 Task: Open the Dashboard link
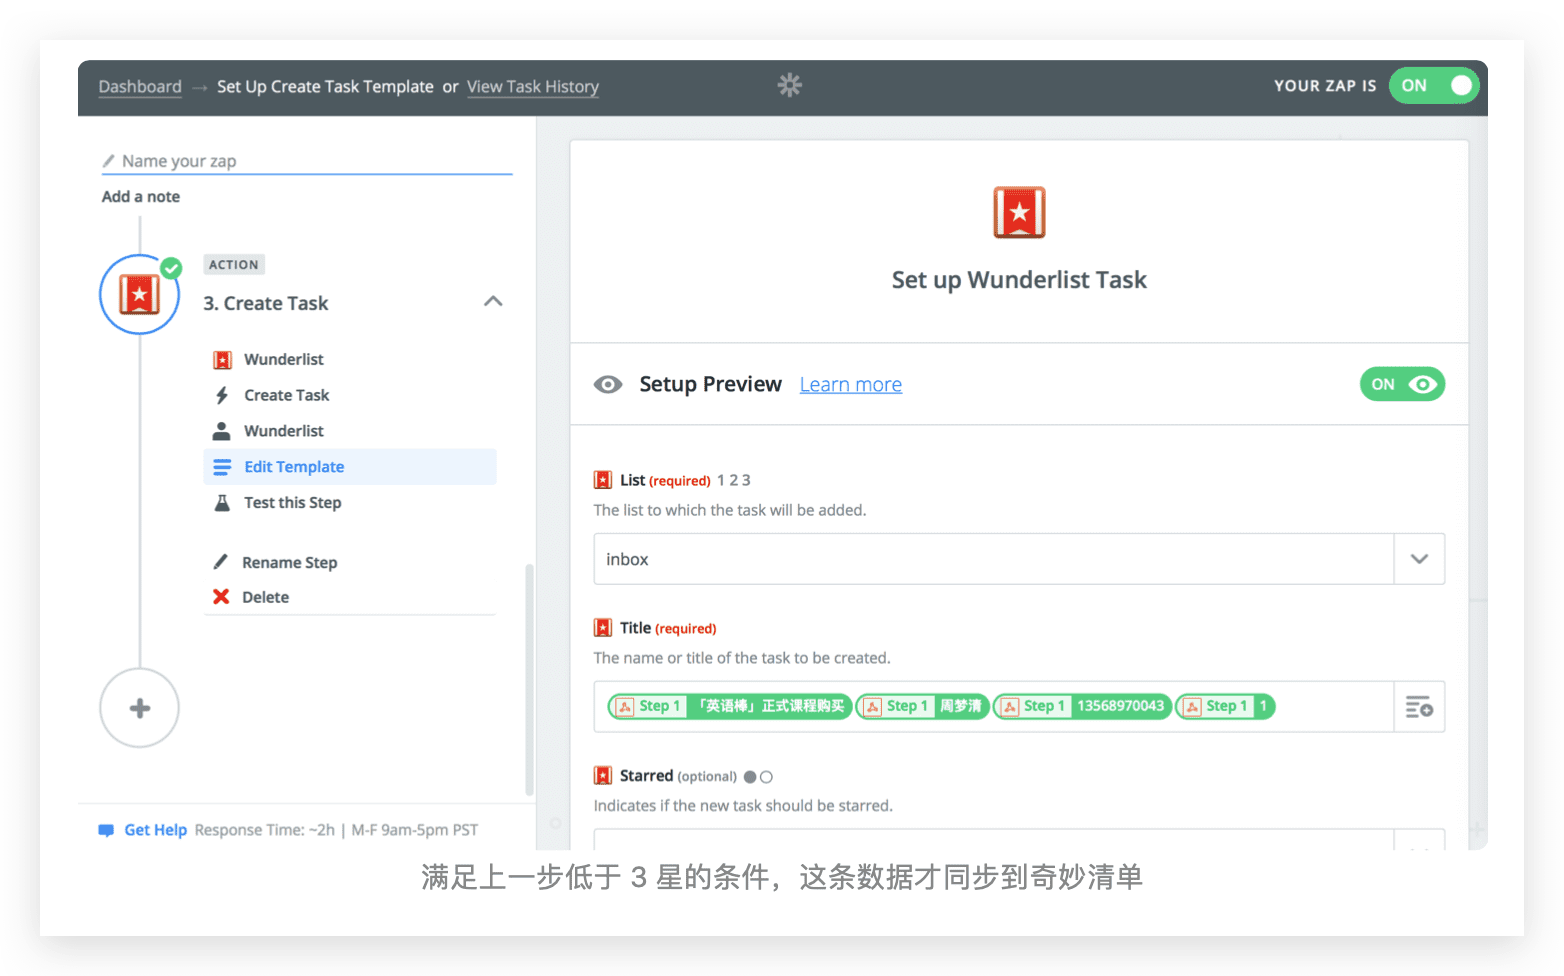click(x=140, y=87)
